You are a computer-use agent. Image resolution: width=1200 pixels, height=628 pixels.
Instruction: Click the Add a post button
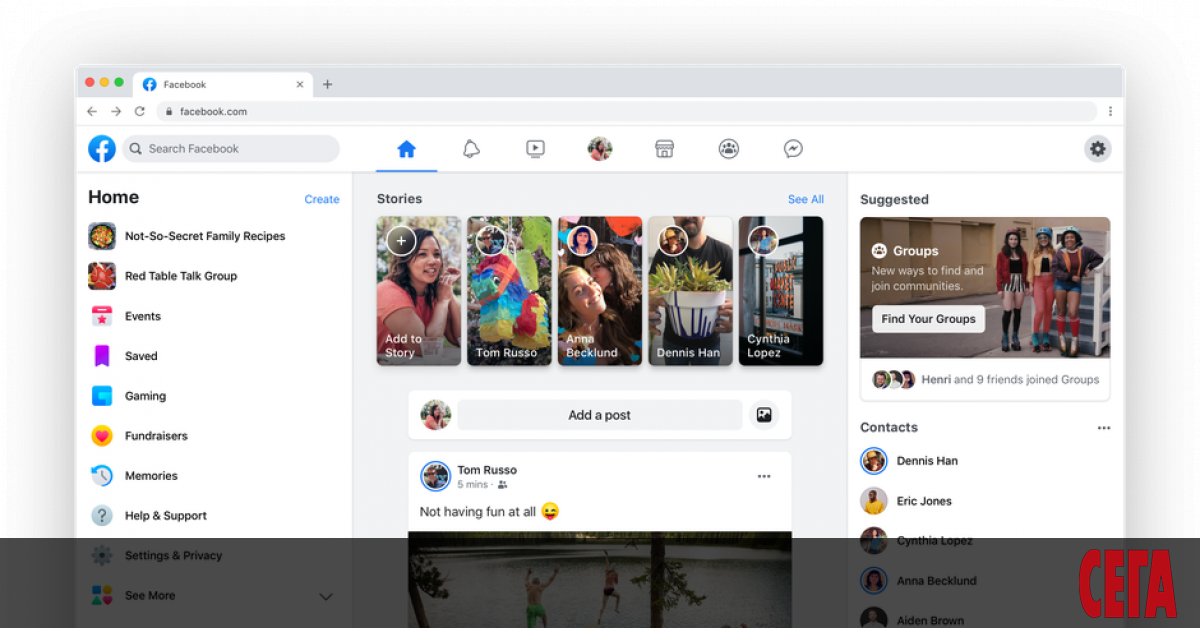point(600,415)
